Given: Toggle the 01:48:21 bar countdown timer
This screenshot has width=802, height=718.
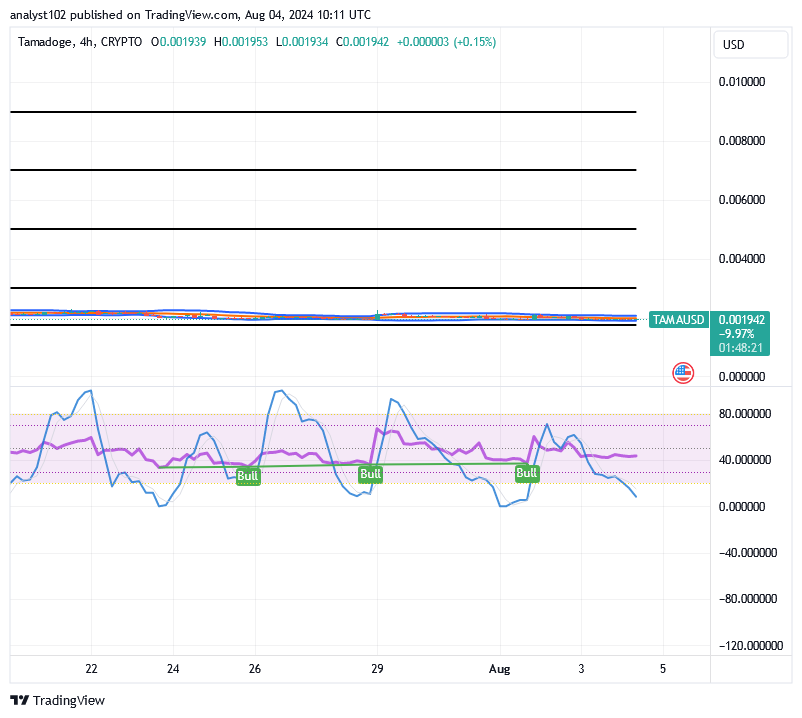Looking at the screenshot, I should [x=740, y=345].
